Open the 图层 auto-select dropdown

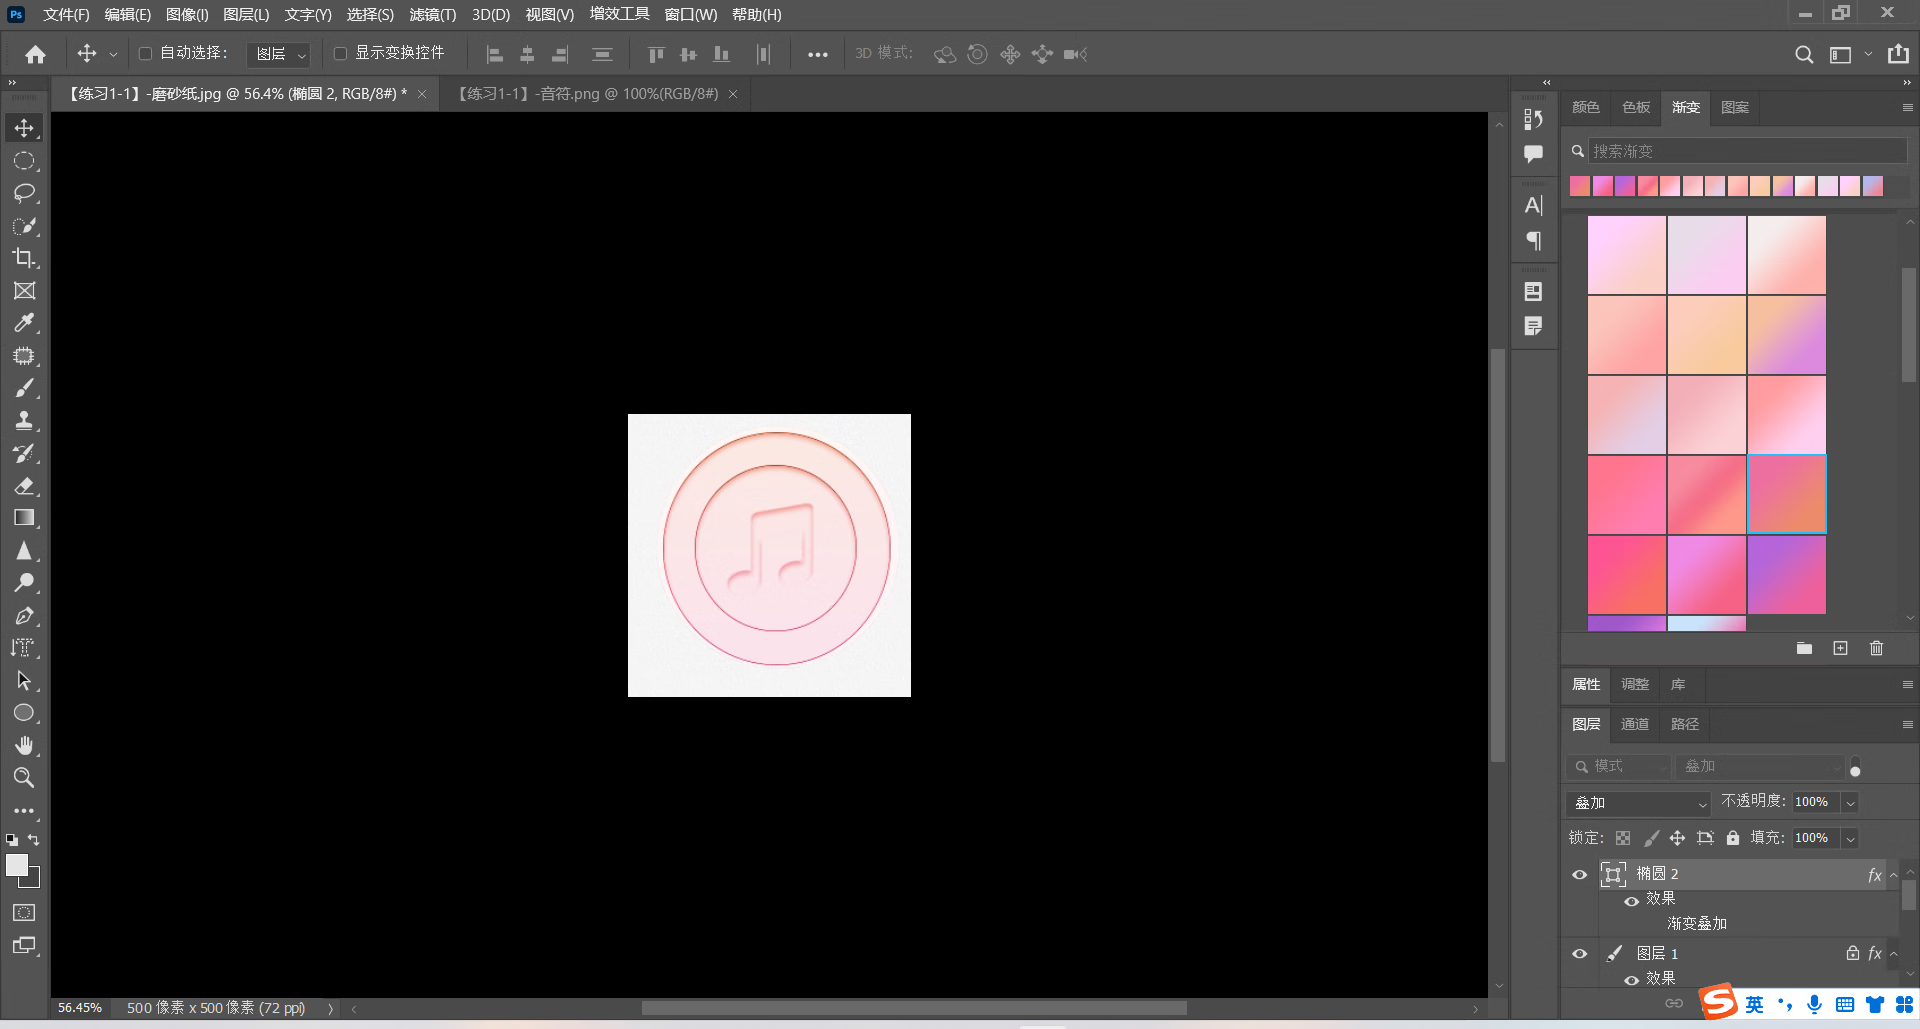(278, 54)
